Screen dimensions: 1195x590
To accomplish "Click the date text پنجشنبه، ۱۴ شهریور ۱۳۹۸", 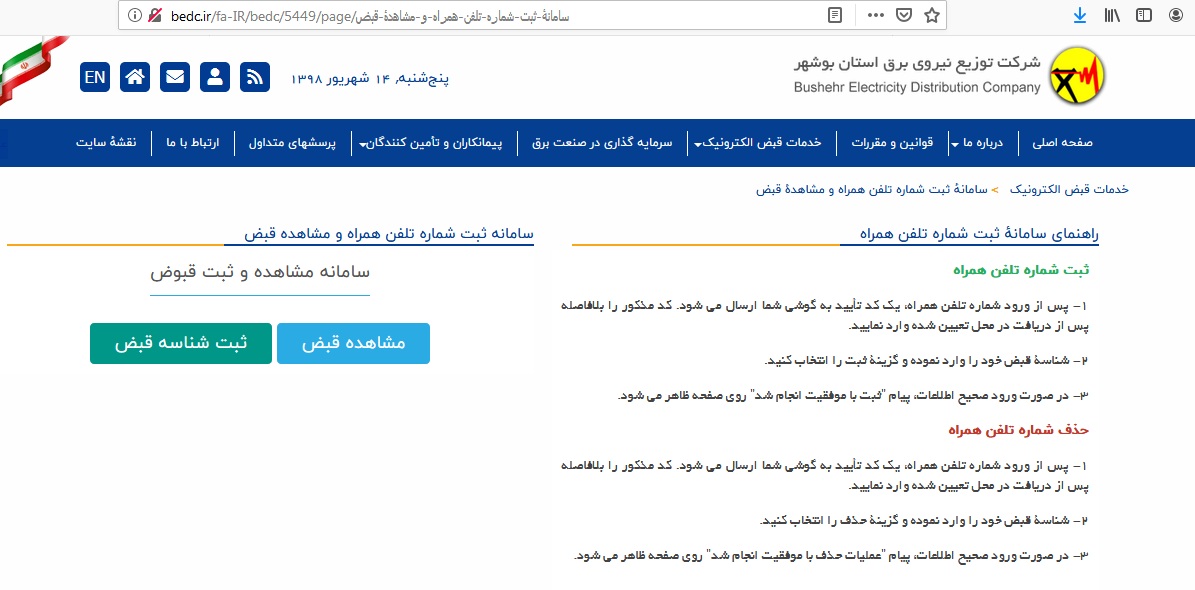I will tap(370, 78).
